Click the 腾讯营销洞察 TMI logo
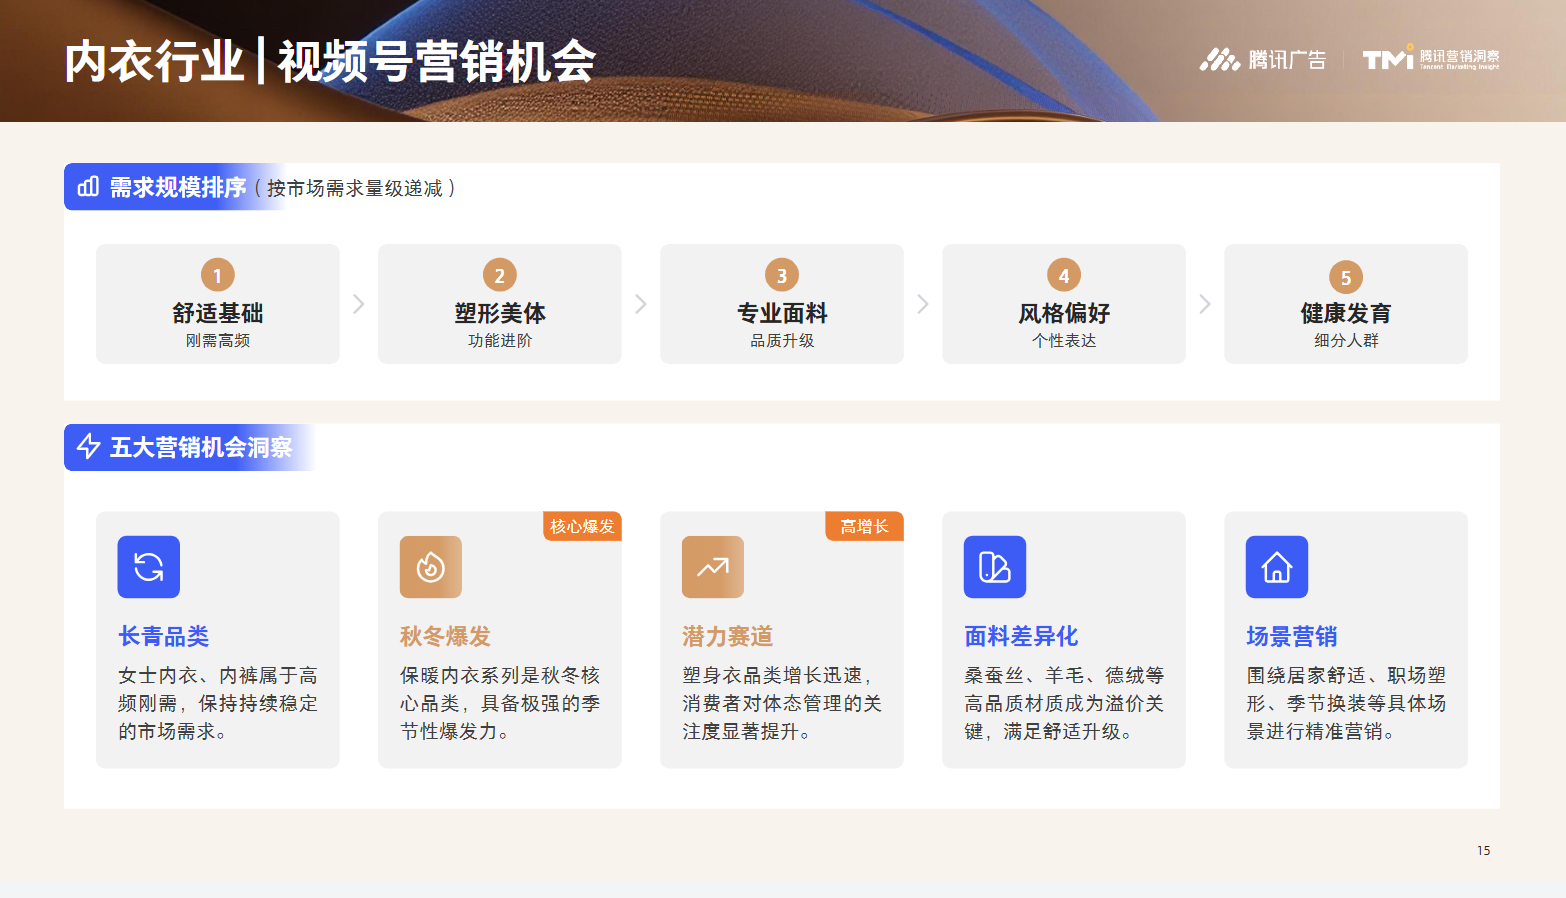Image resolution: width=1566 pixels, height=898 pixels. pyautogui.click(x=1431, y=59)
